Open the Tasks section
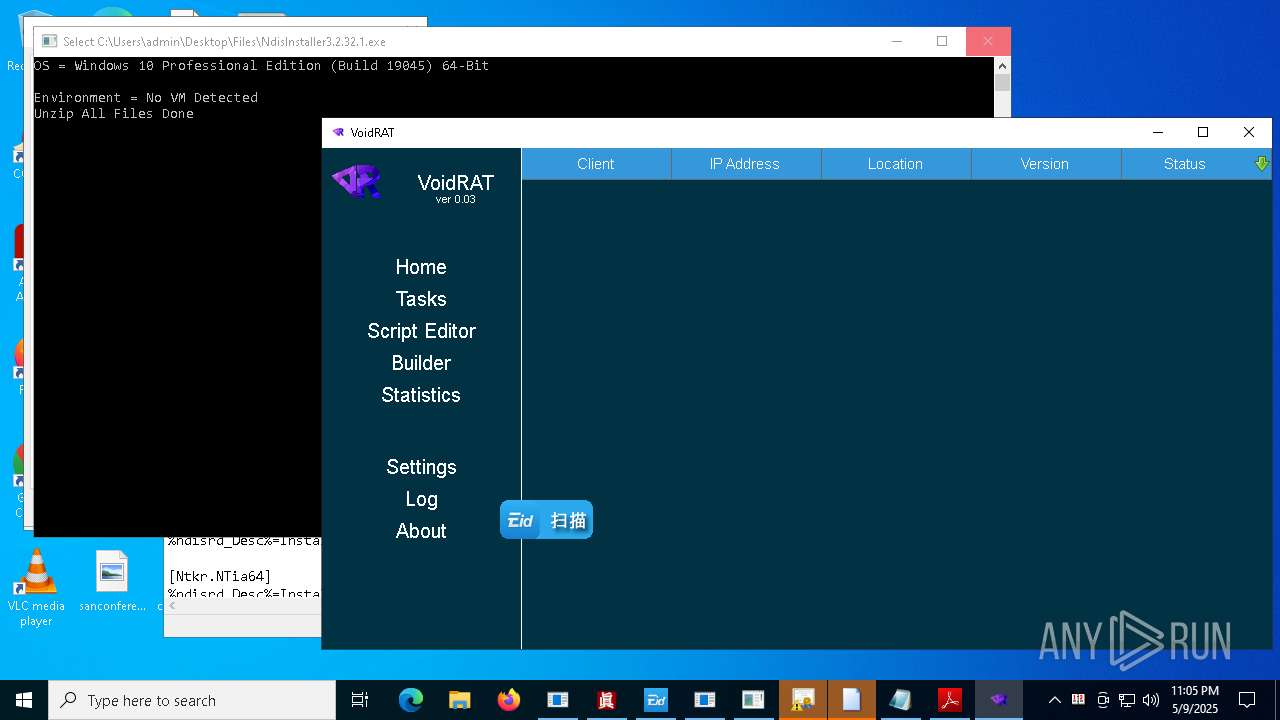Viewport: 1280px width, 720px height. point(421,299)
